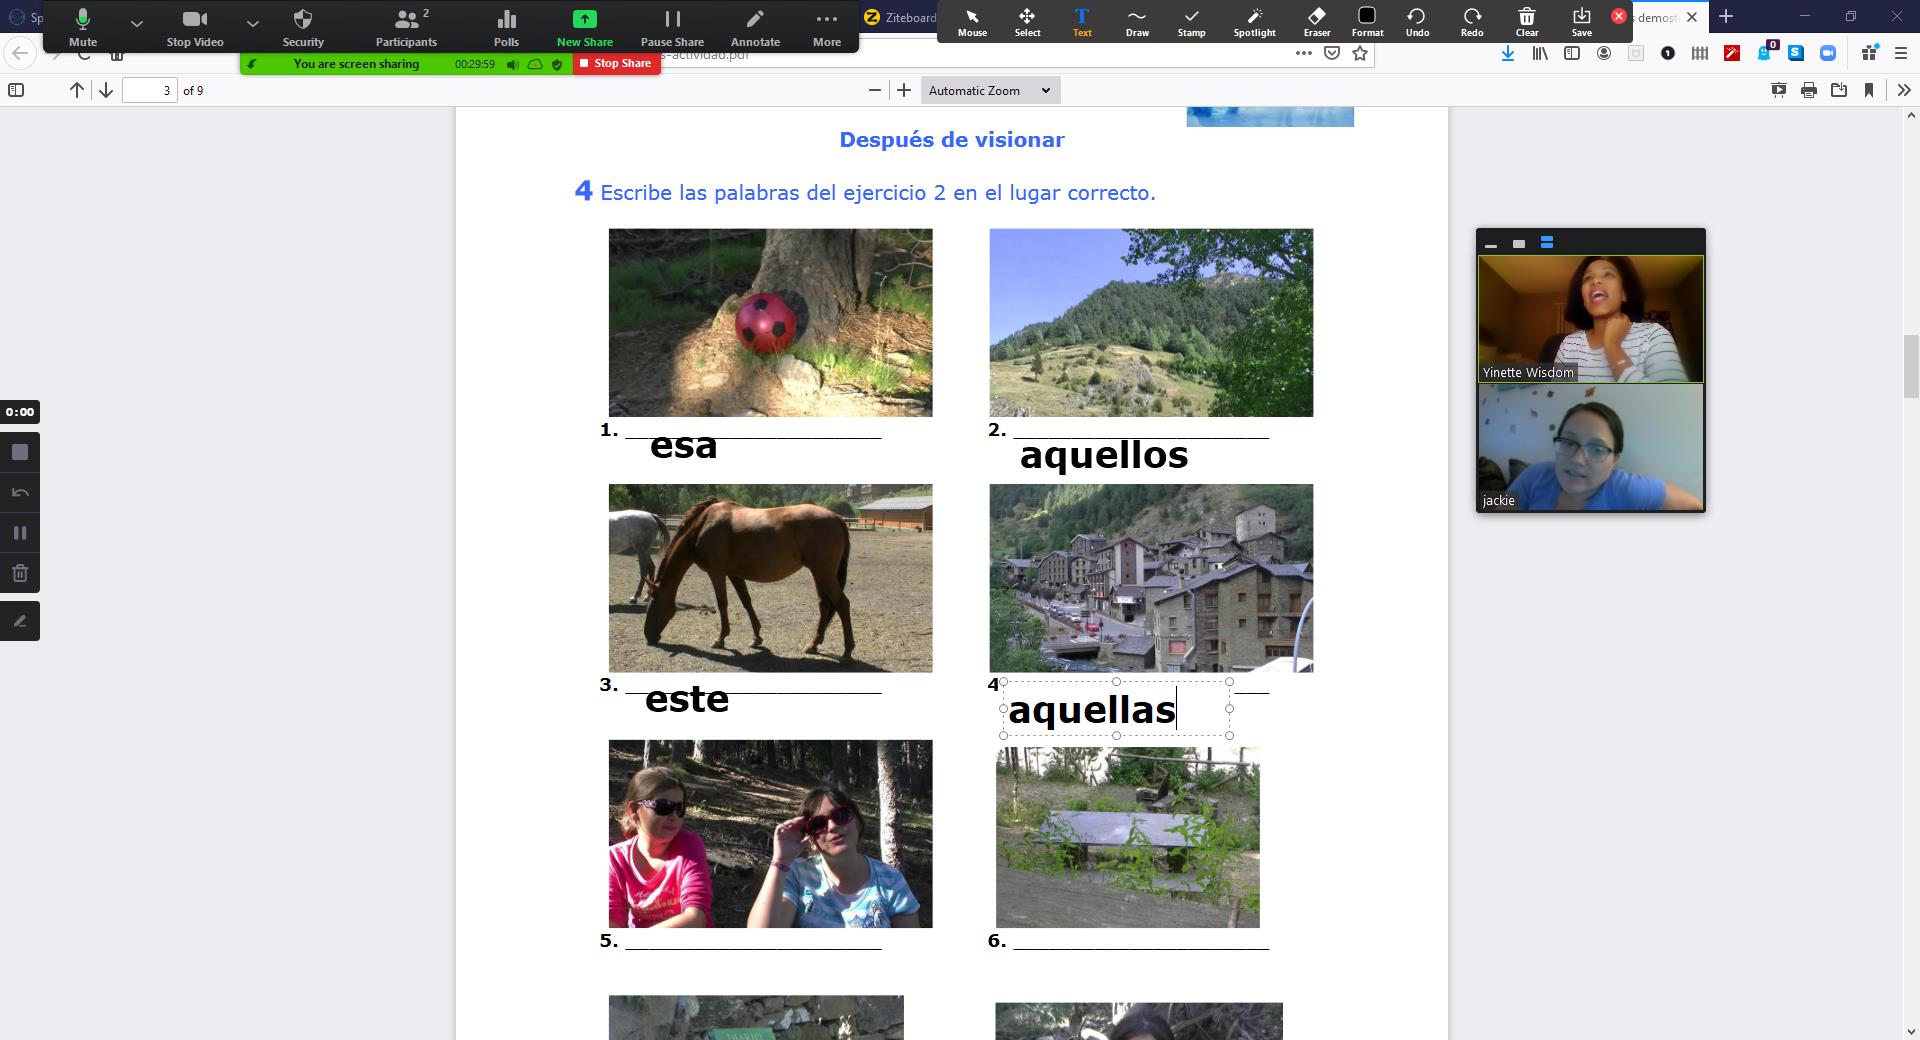Stop Video camera toggle
The width and height of the screenshot is (1920, 1040).
195,26
